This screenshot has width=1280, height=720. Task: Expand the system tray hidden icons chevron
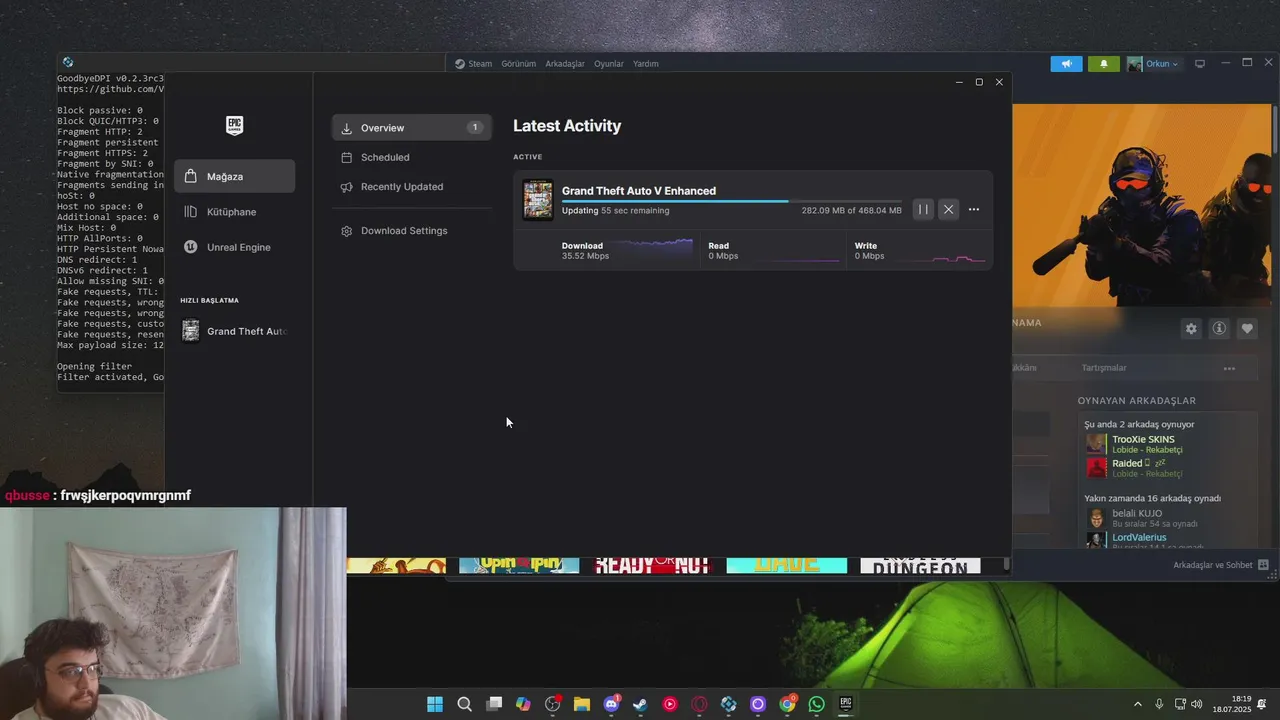[x=1137, y=704]
